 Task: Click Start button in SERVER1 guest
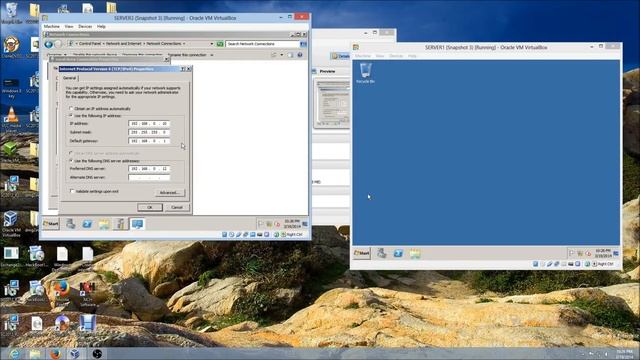pos(362,253)
